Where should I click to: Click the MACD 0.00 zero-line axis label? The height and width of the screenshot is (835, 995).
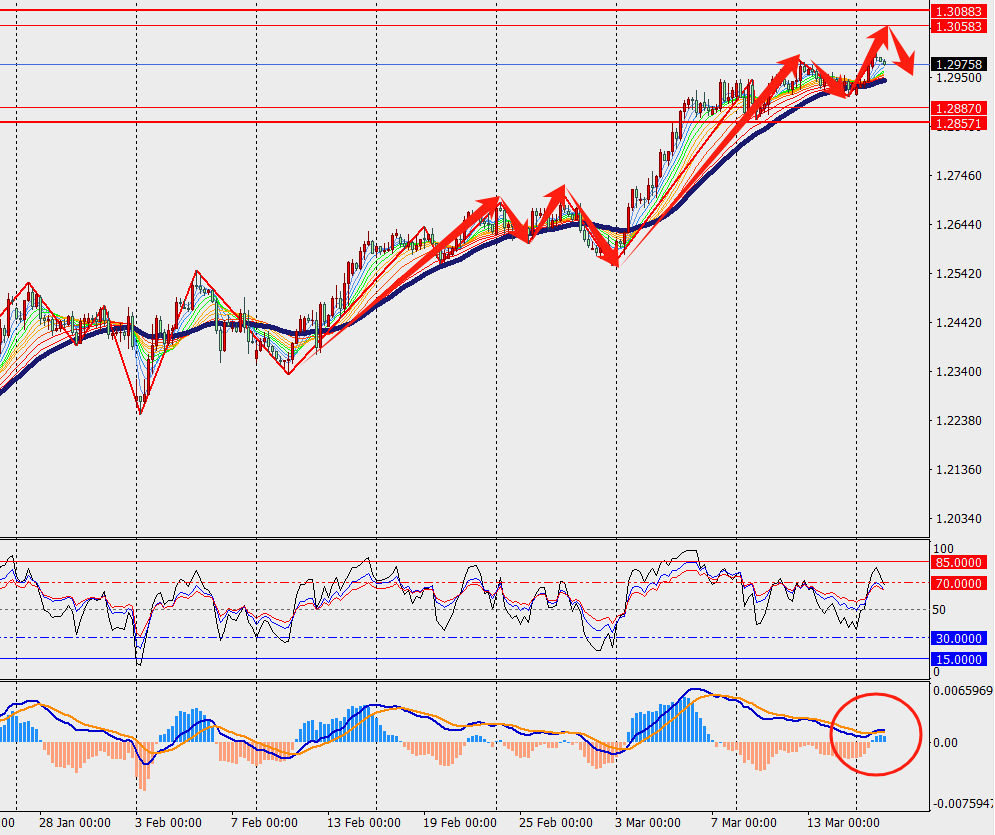click(946, 742)
